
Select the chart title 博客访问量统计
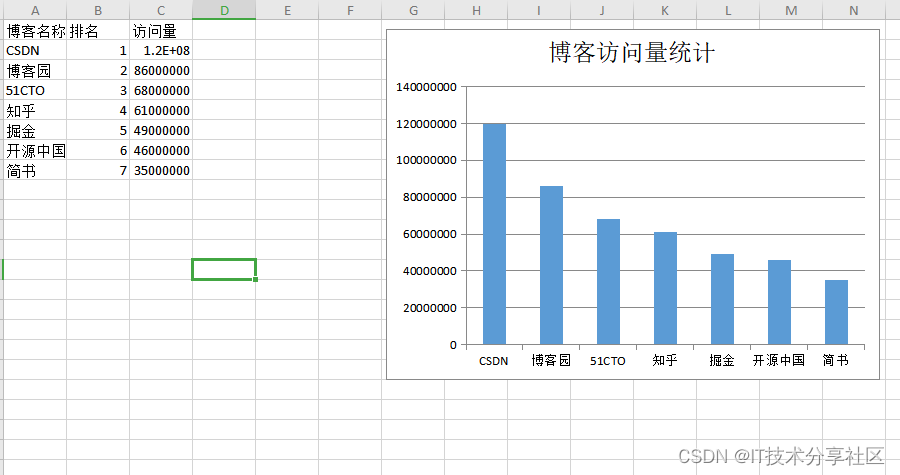point(632,53)
